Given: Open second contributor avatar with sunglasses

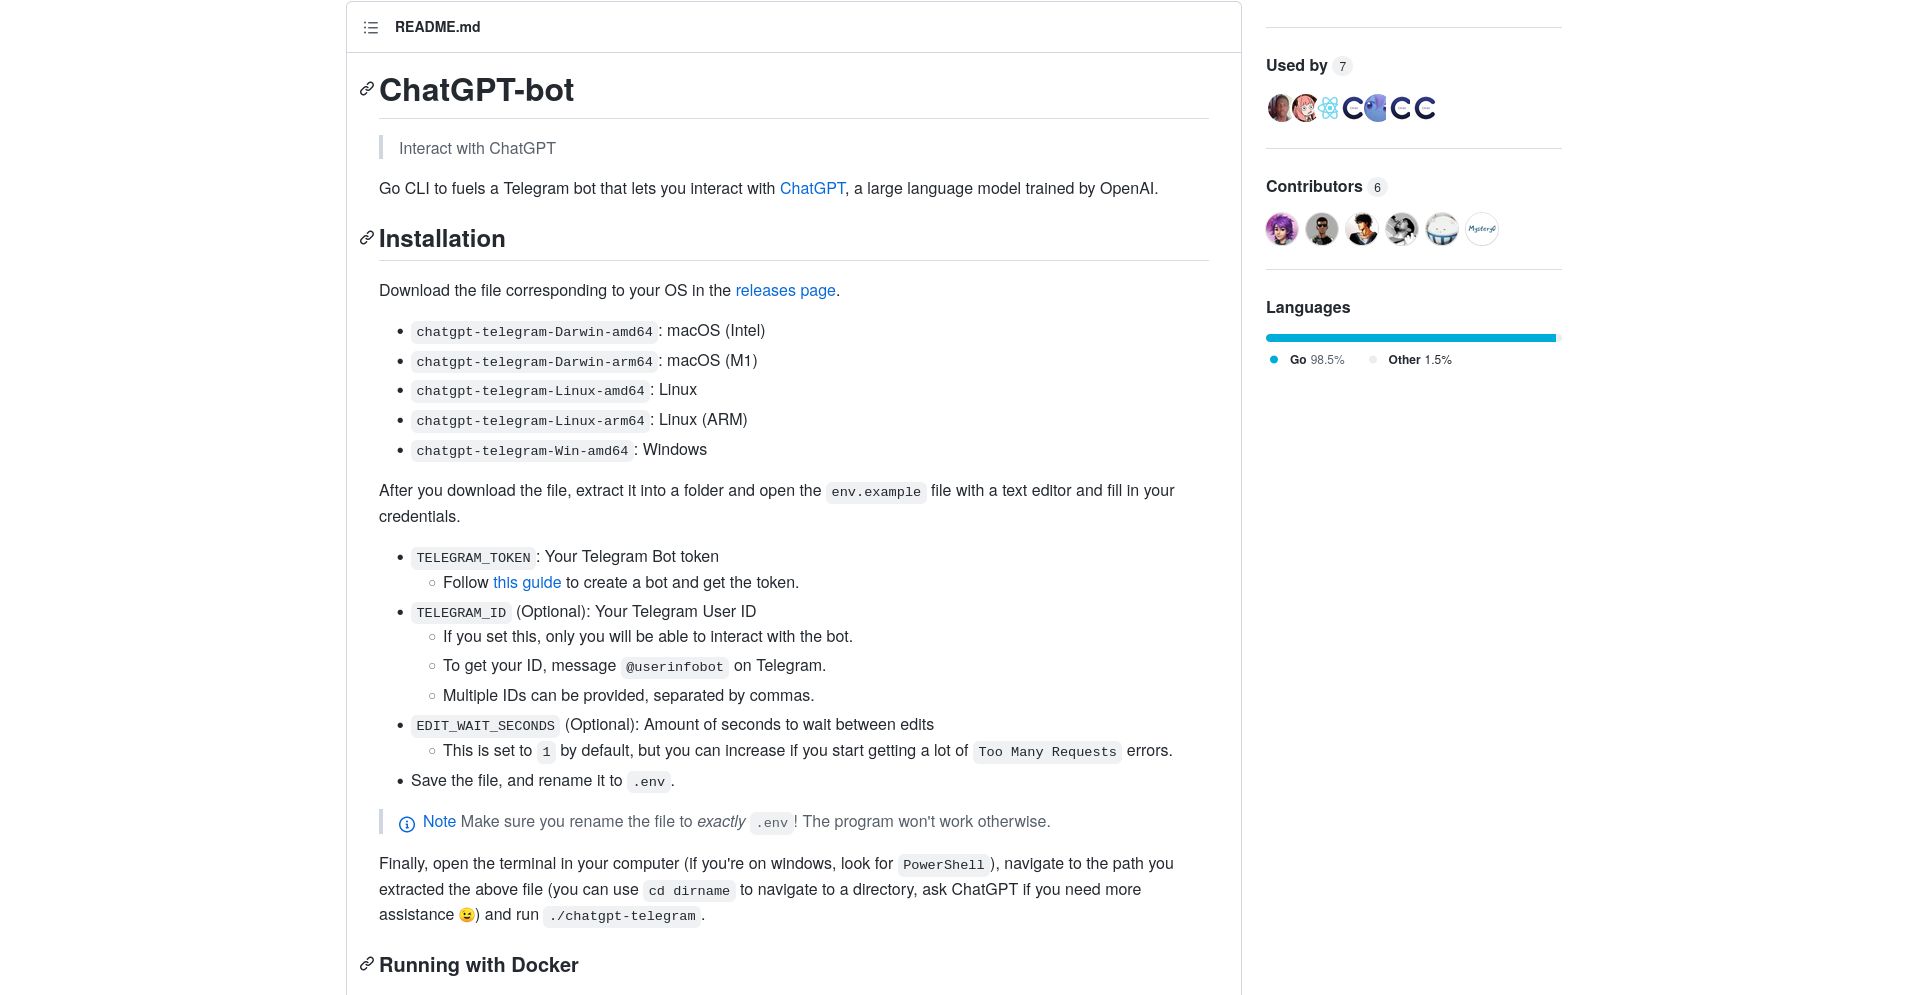Looking at the screenshot, I should 1322,229.
